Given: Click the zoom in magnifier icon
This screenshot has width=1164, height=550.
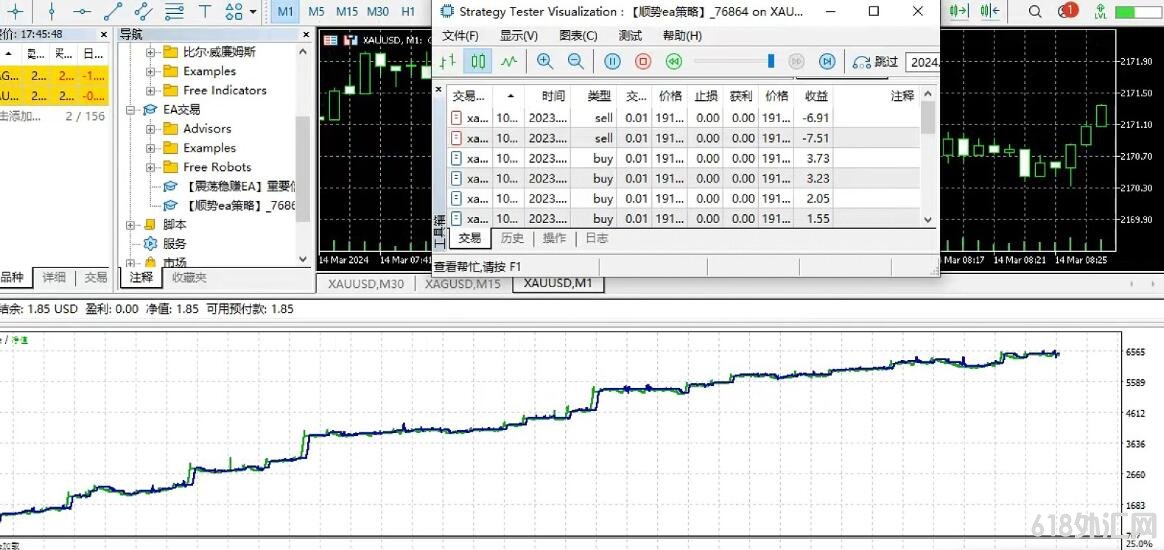Looking at the screenshot, I should (x=544, y=61).
